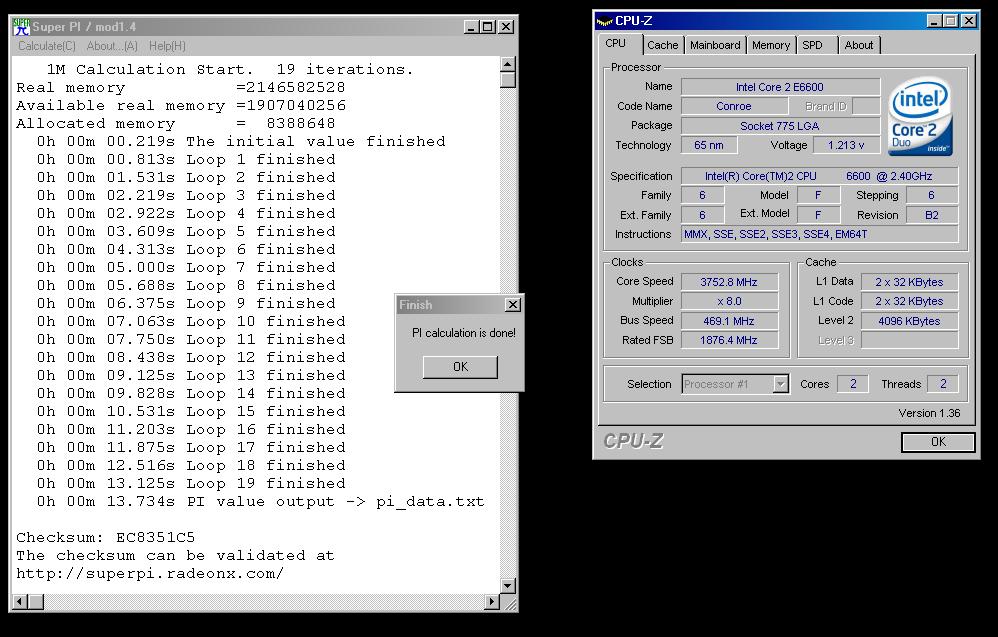Click the Voltage value '1.213 v'
Screen dimensions: 998x637
(846, 145)
